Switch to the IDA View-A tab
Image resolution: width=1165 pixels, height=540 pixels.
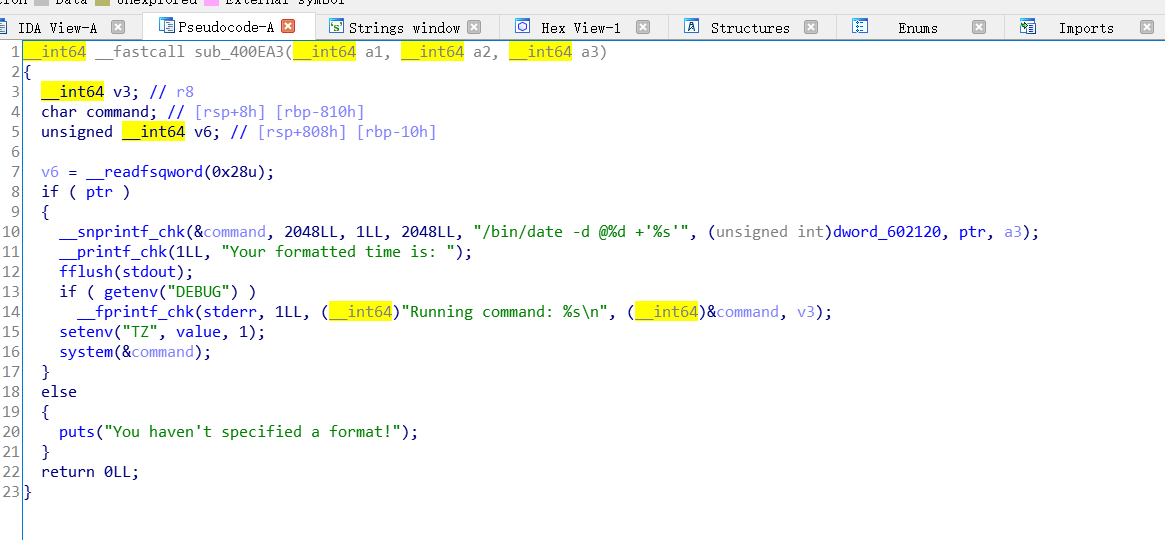pos(57,27)
